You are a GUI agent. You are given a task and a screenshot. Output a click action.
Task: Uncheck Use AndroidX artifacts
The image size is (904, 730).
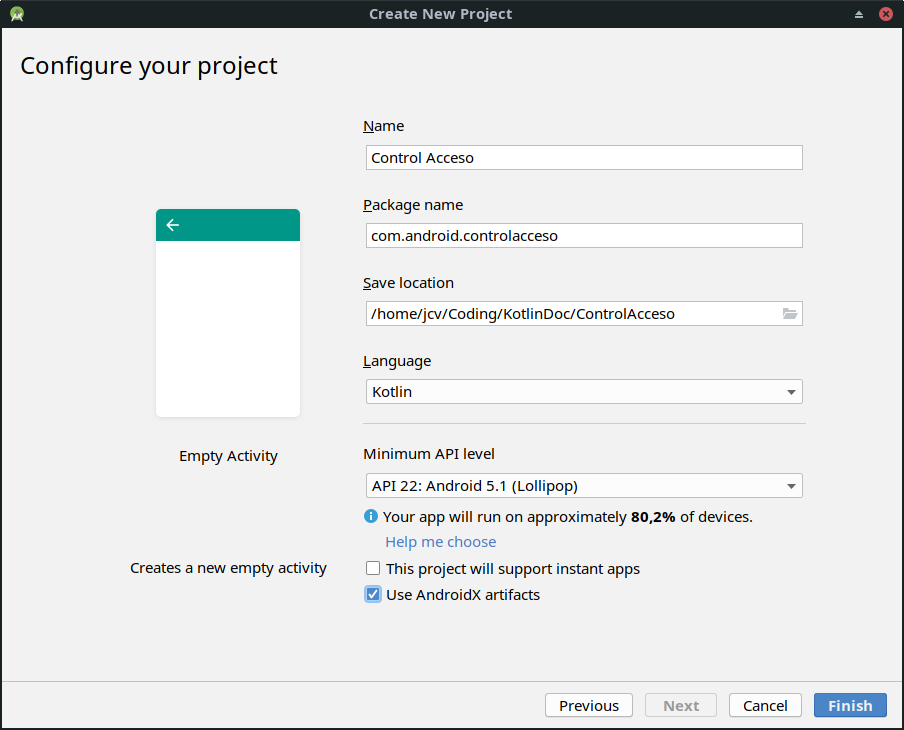pyautogui.click(x=373, y=595)
